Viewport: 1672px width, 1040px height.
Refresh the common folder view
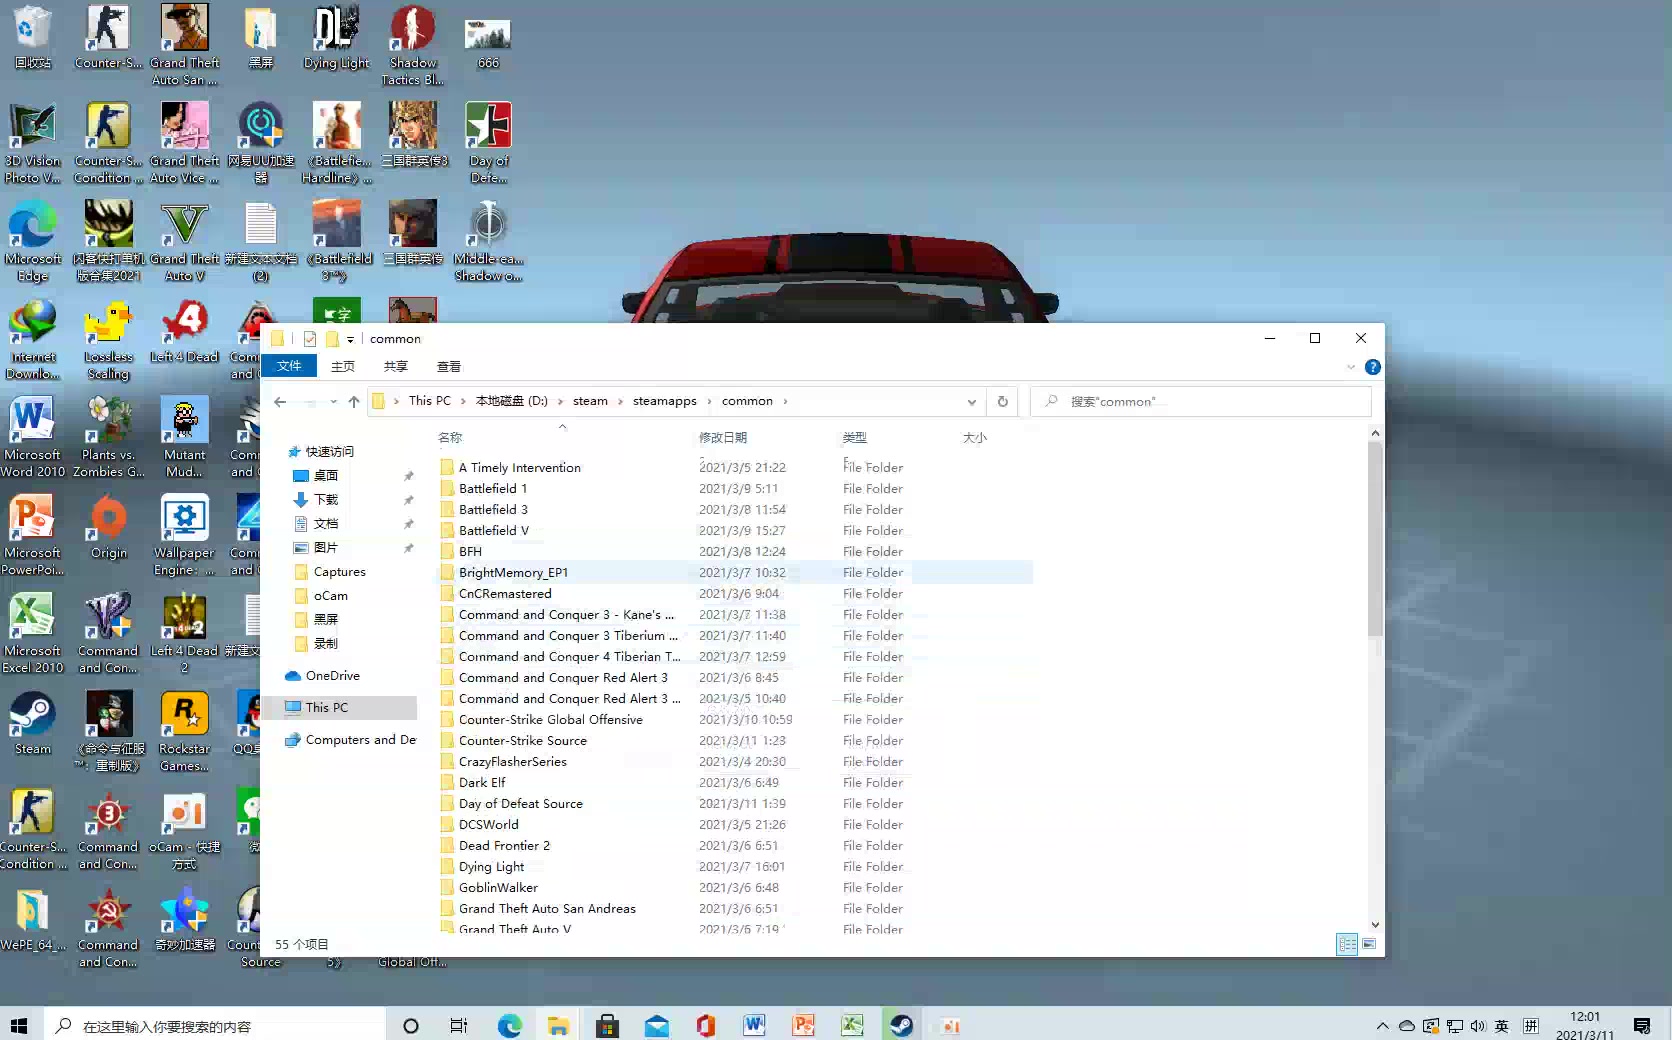pyautogui.click(x=1002, y=401)
